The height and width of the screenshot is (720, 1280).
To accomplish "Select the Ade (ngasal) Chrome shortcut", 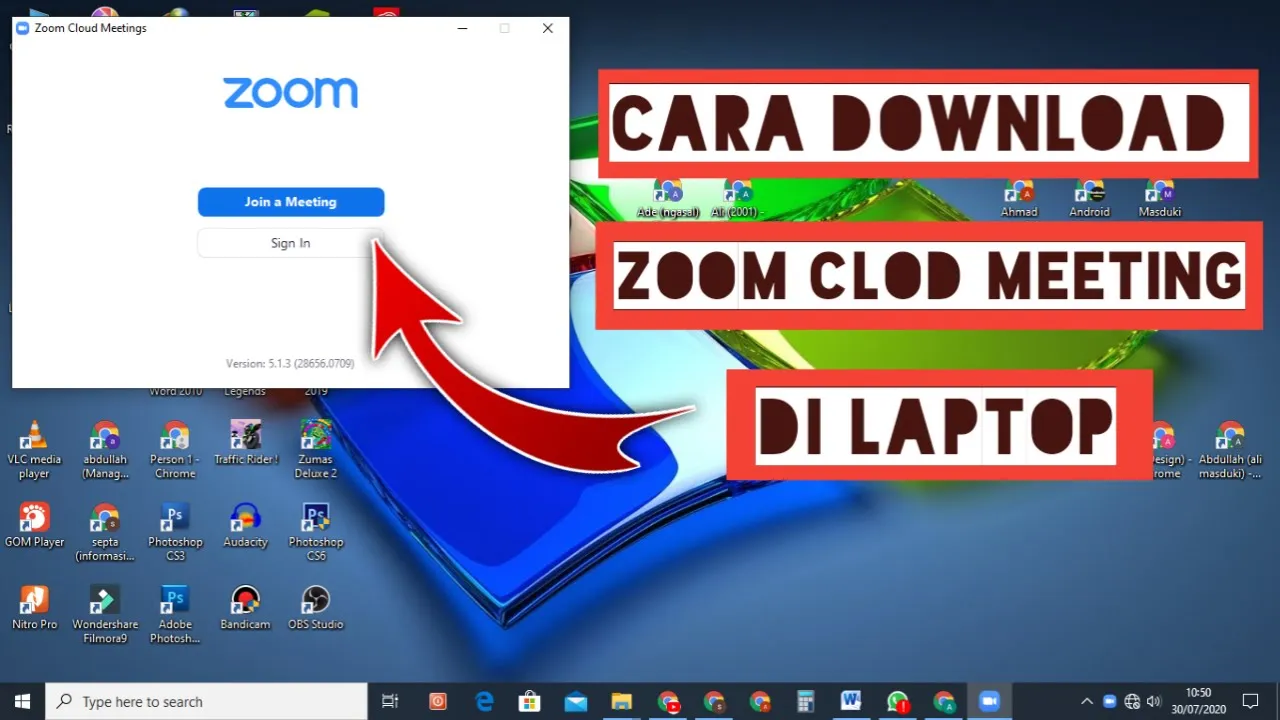I will click(668, 198).
